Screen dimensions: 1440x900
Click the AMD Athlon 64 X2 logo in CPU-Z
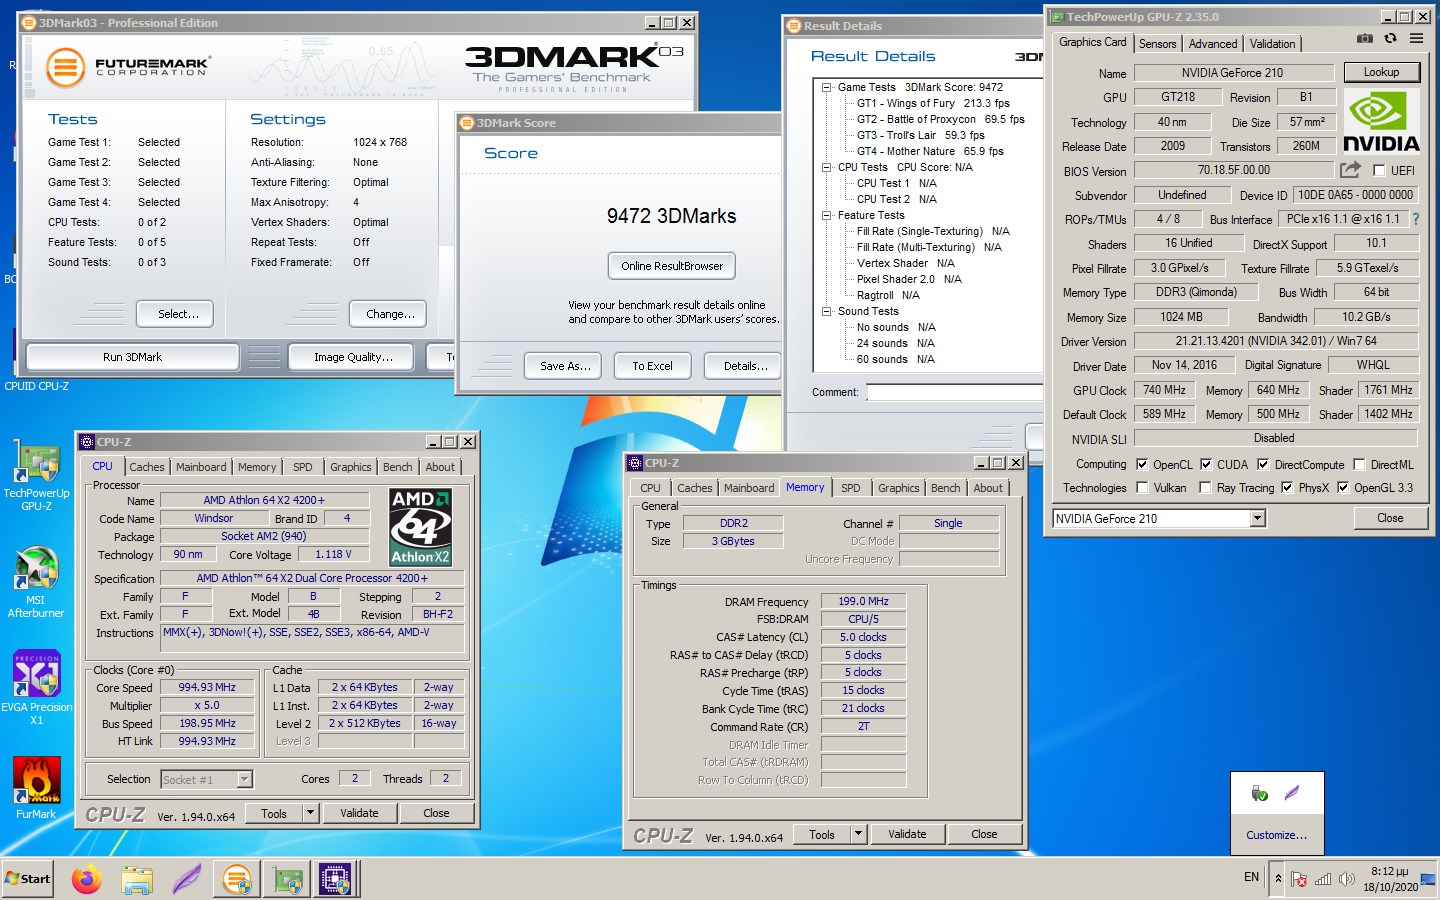(x=420, y=527)
